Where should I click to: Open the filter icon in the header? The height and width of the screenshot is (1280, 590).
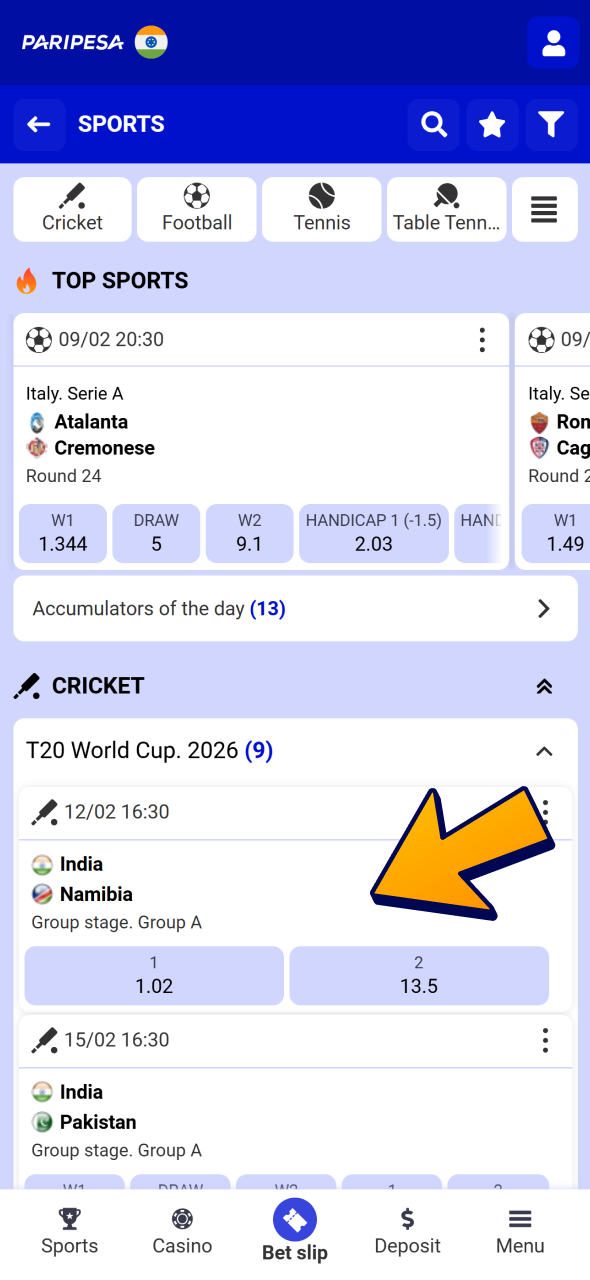(551, 124)
